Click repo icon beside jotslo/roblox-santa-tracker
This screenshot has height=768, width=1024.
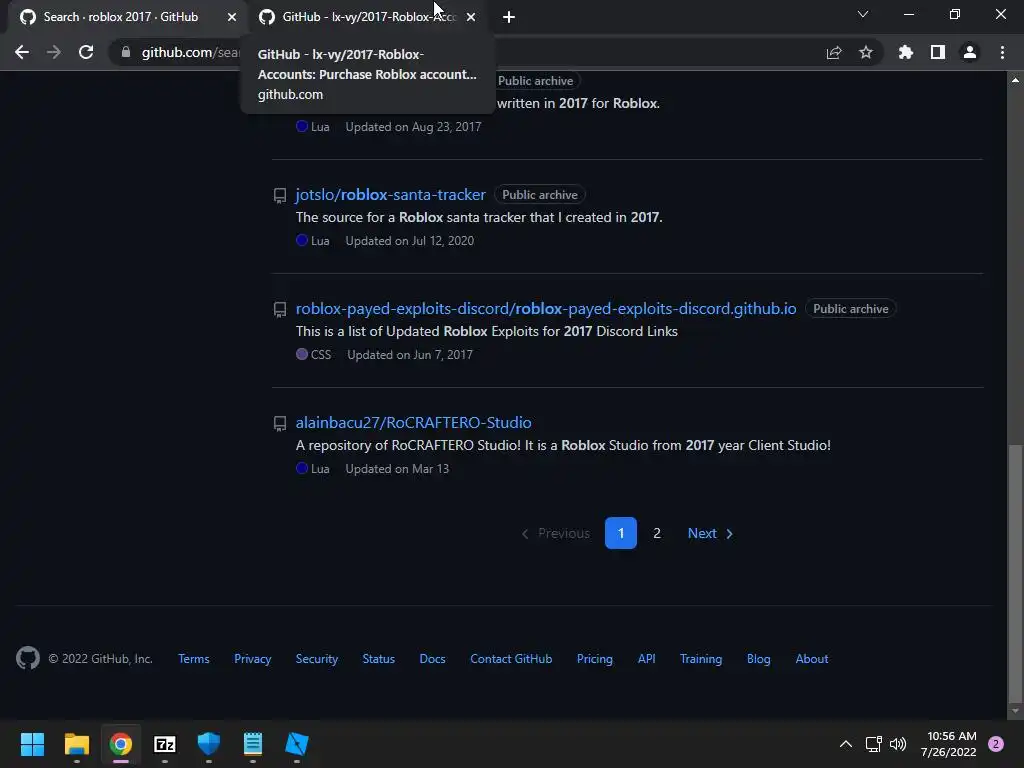pyautogui.click(x=280, y=195)
